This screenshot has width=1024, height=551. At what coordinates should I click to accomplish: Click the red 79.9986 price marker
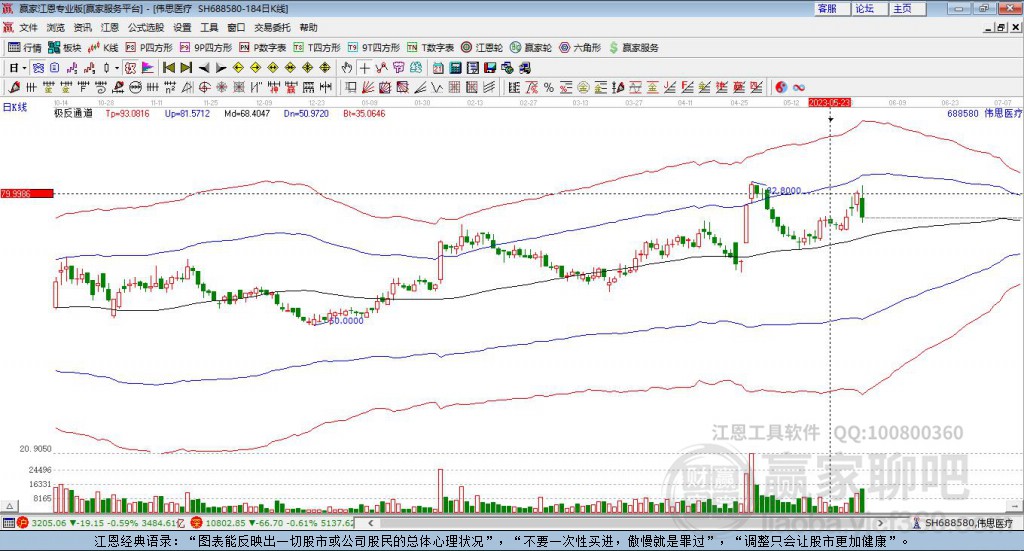click(x=27, y=193)
